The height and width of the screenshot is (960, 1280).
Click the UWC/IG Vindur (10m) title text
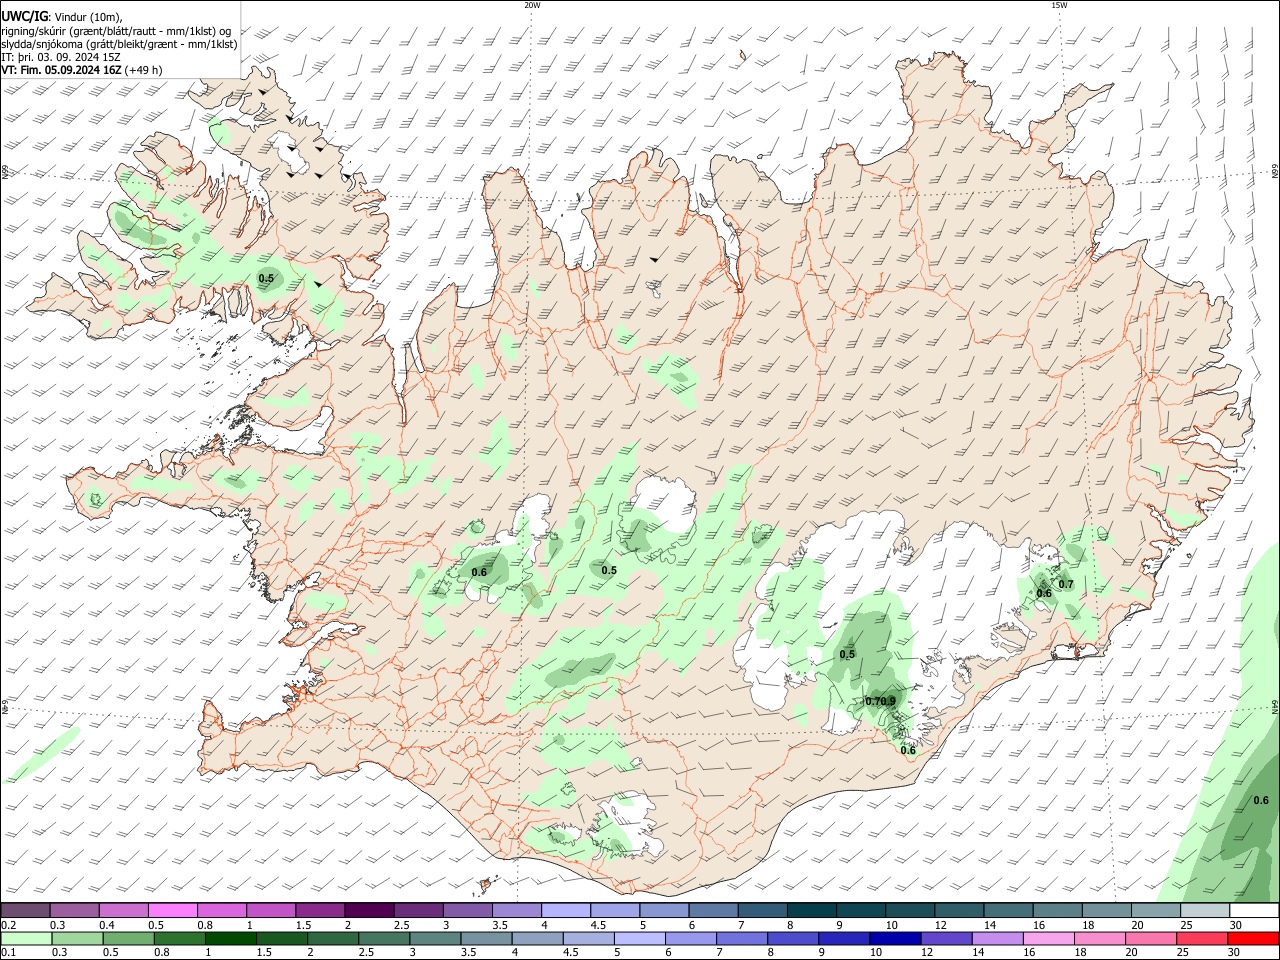[62, 16]
